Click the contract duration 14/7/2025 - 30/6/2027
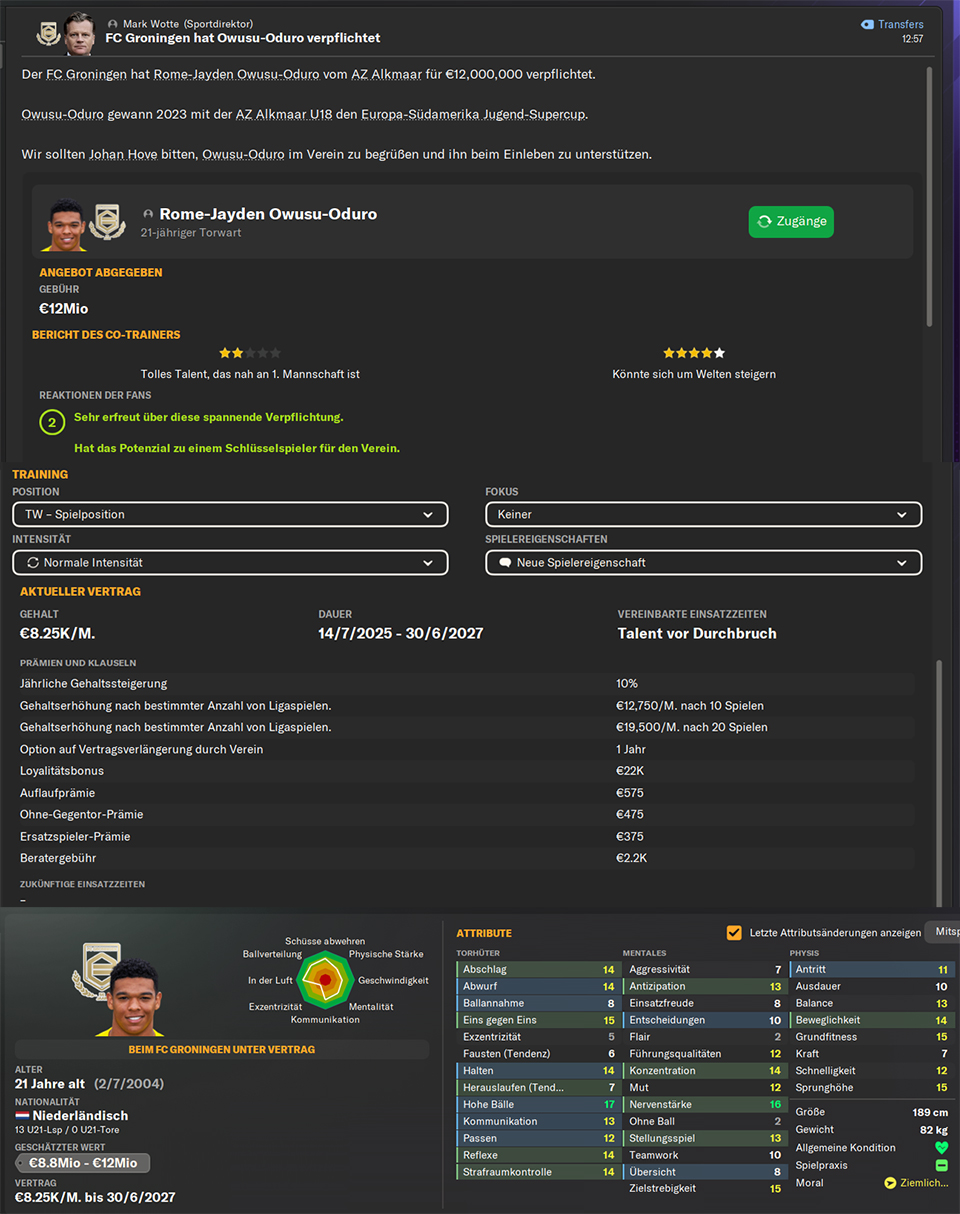The image size is (960, 1214). (399, 633)
